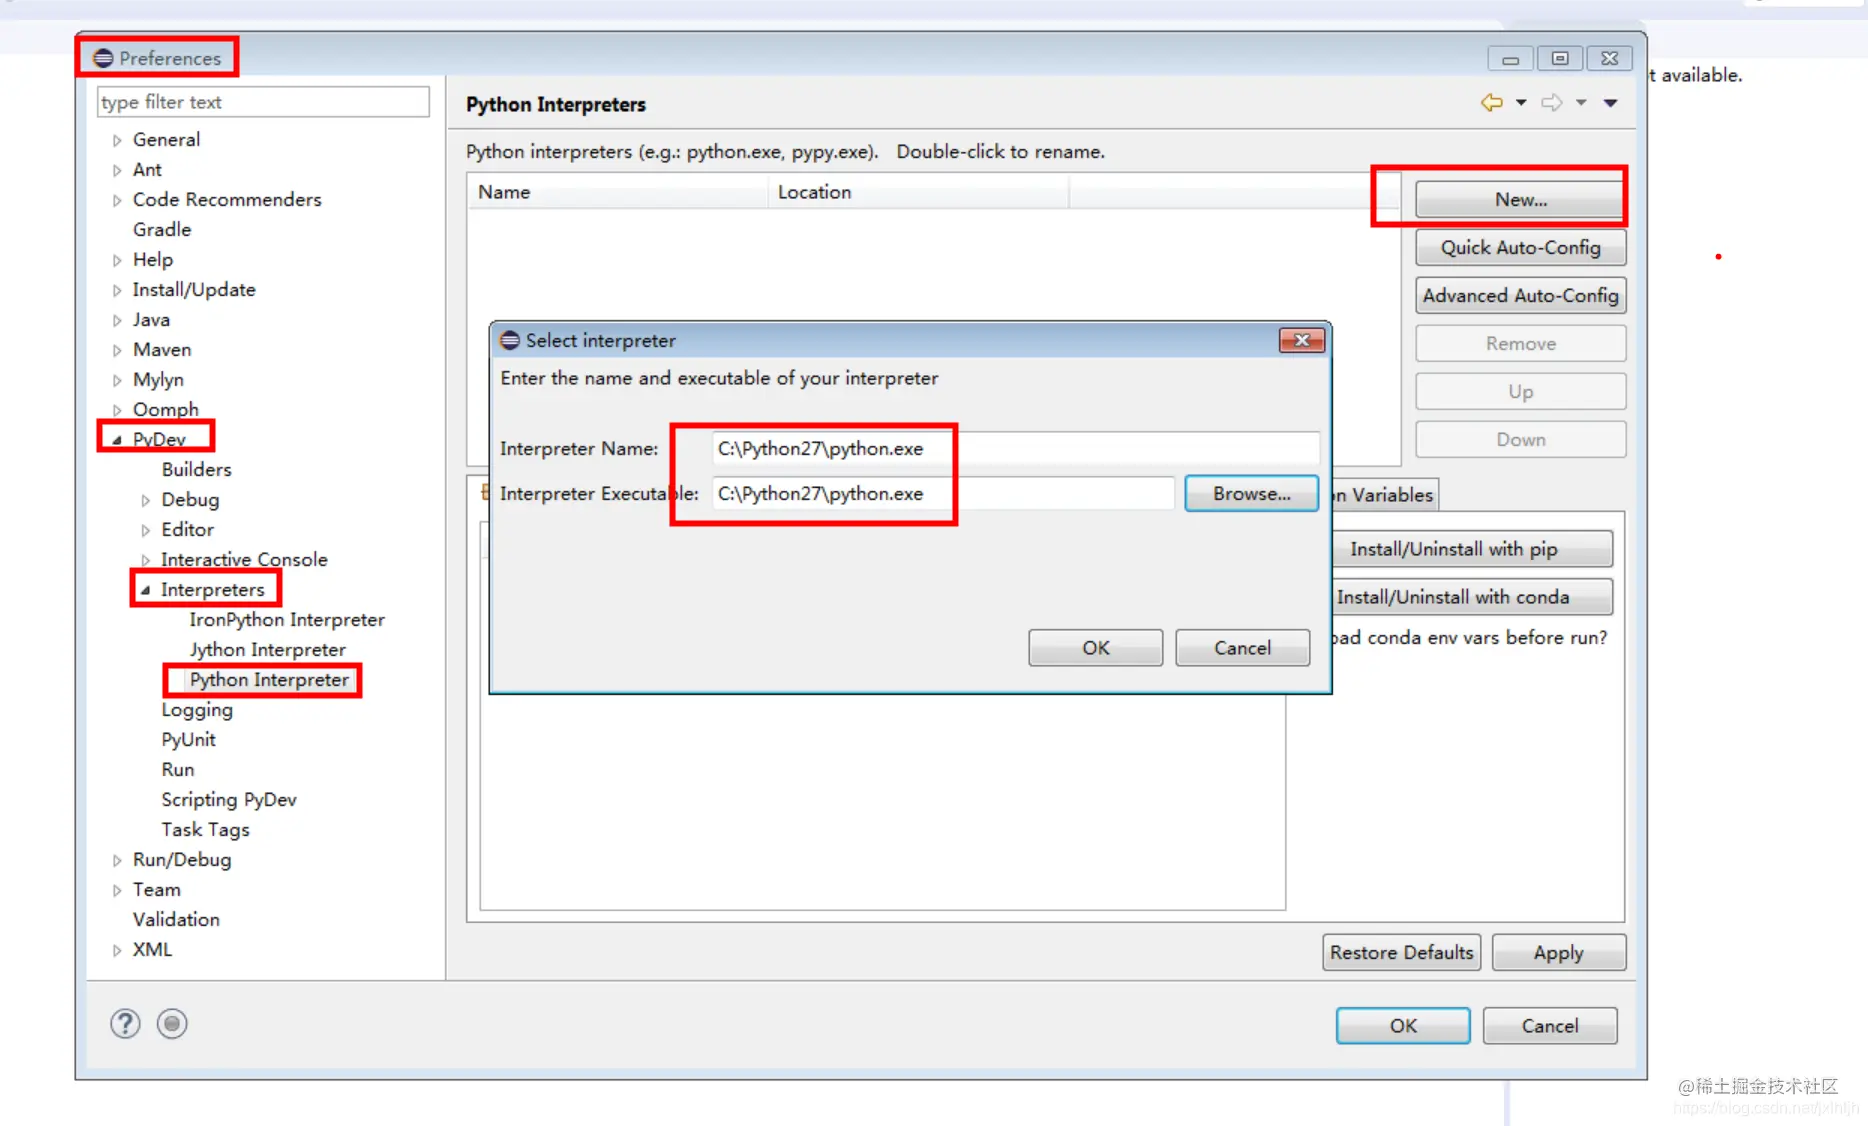This screenshot has height=1126, width=1868.
Task: Expand the Help tree node
Action: point(117,260)
